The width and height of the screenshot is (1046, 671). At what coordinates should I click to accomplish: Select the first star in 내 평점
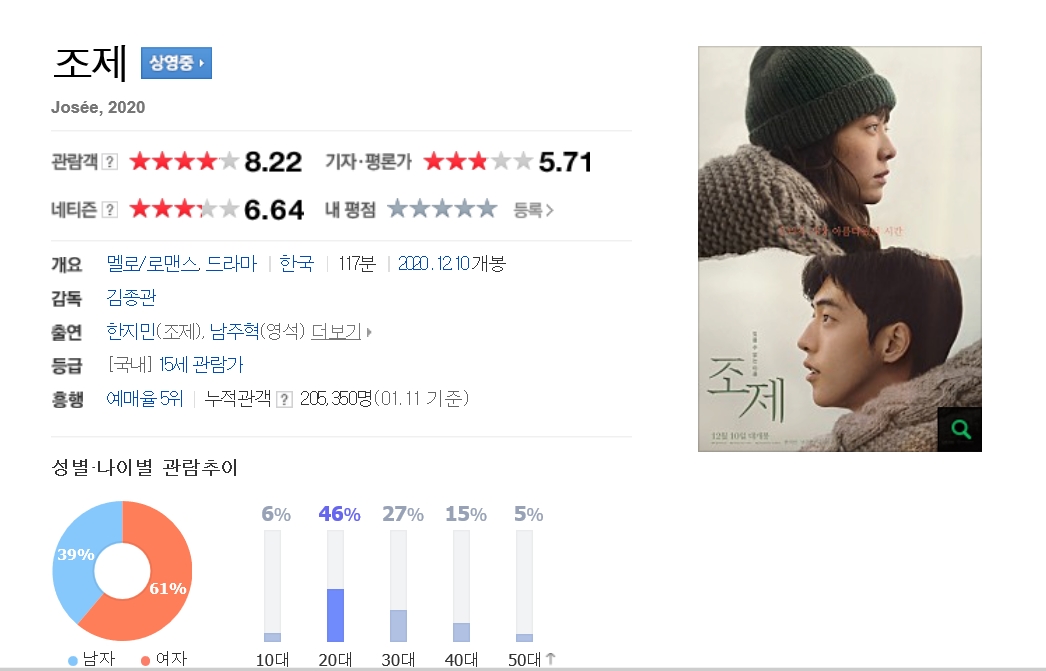click(398, 209)
